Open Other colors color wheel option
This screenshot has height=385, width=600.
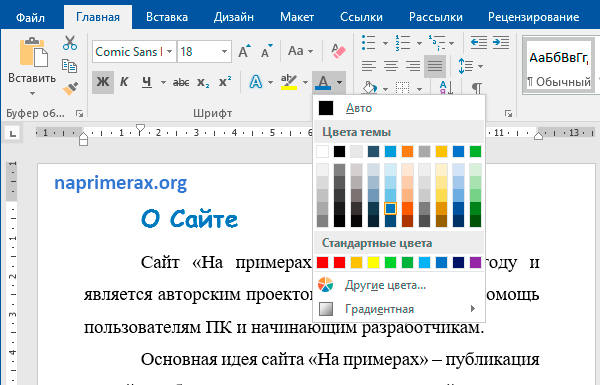[399, 285]
